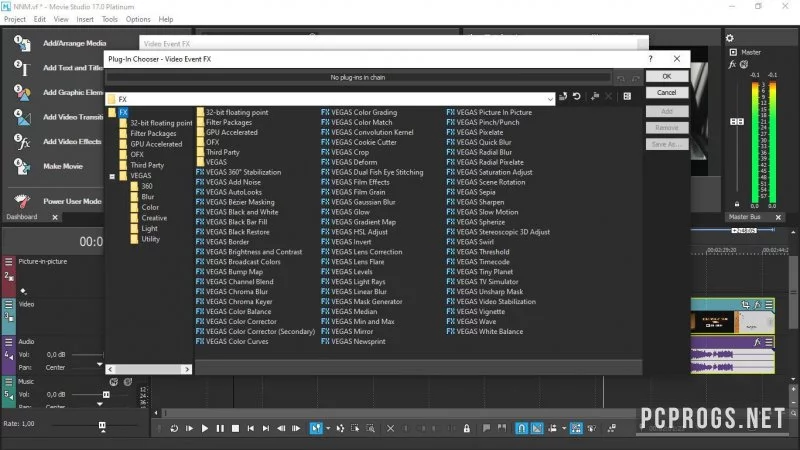Click the Pause button in transport bar
The image size is (800, 450).
tap(220, 429)
